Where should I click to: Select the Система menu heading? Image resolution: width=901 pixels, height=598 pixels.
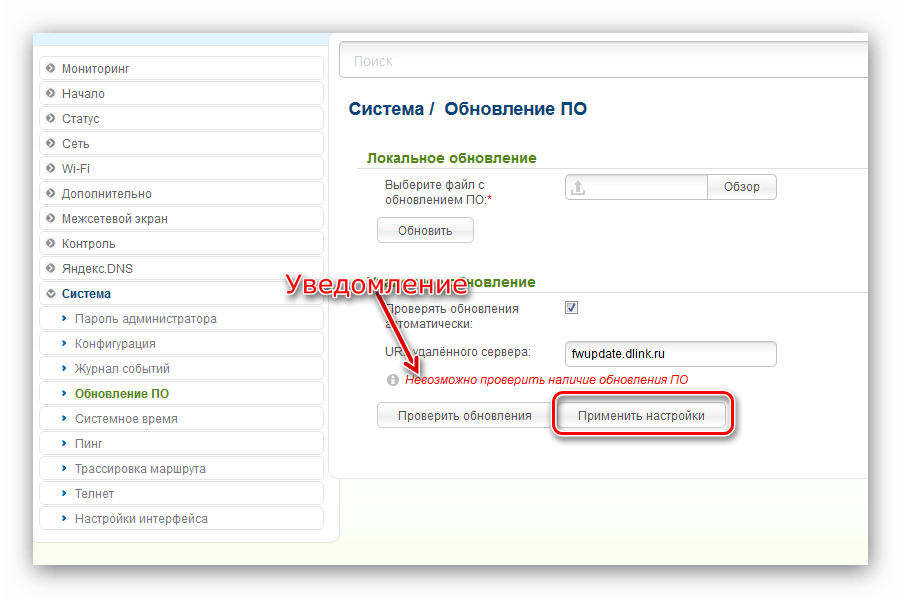(181, 294)
